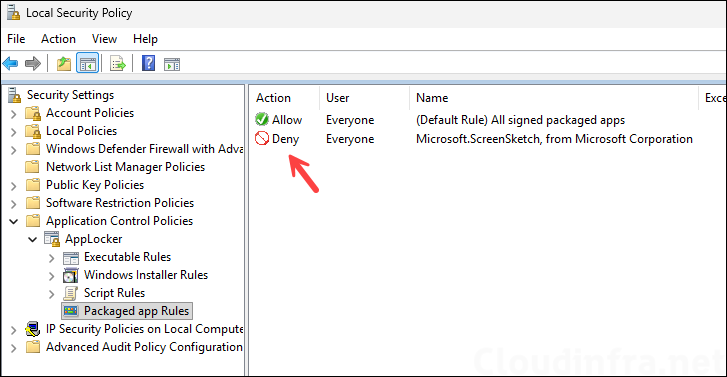Expand the Executable Rules chevron
This screenshot has height=377, width=727.
click(51, 258)
